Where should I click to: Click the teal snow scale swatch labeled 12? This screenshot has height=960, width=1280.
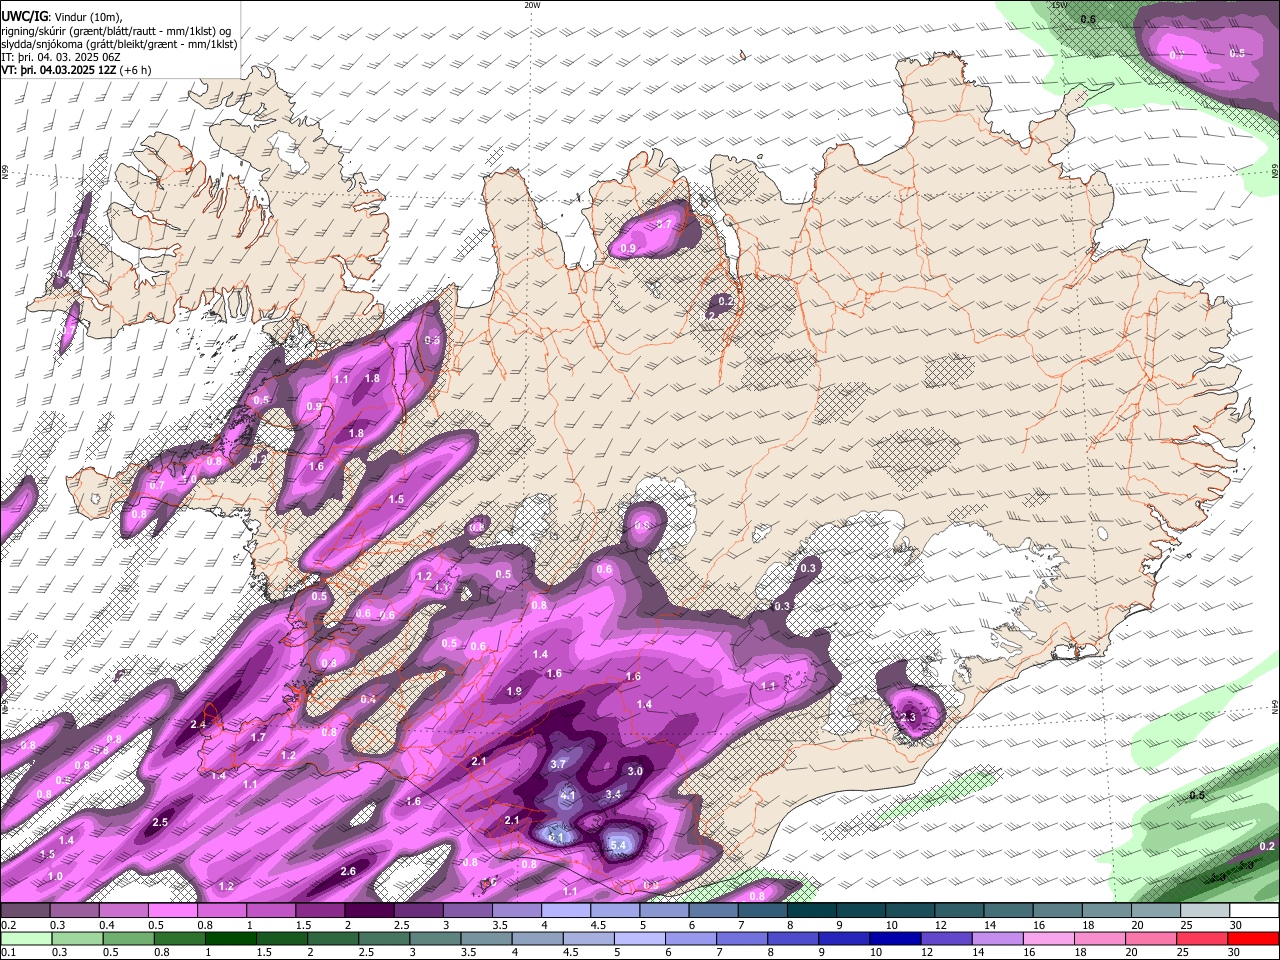click(x=960, y=910)
